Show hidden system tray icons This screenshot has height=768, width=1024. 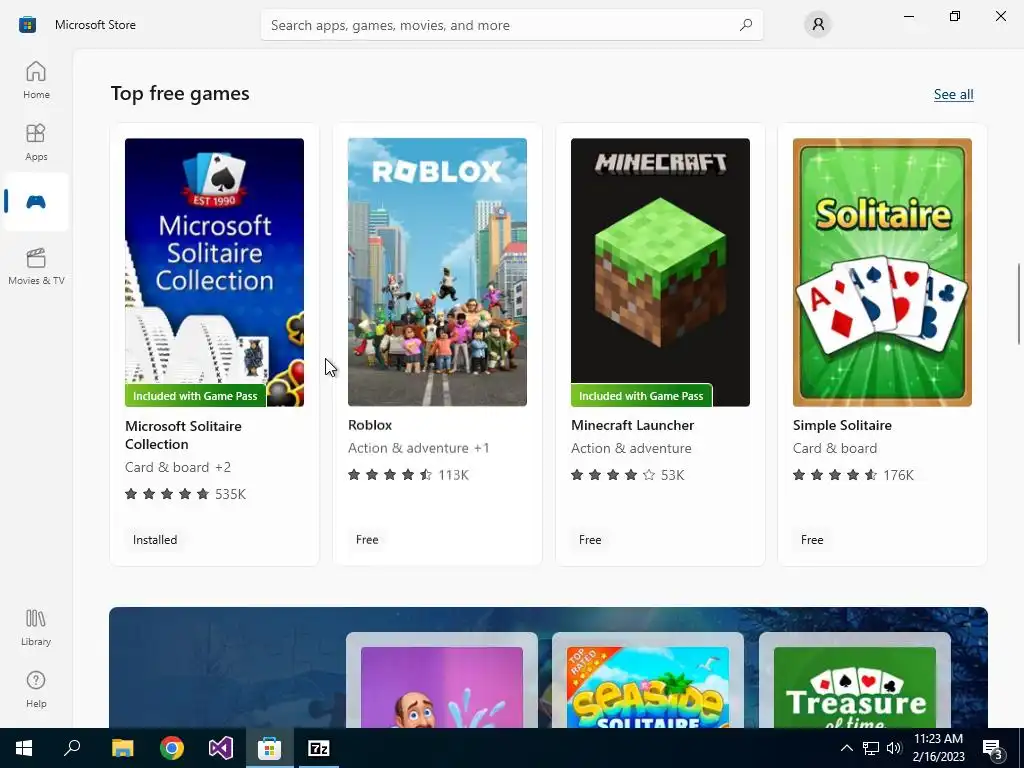pos(846,748)
